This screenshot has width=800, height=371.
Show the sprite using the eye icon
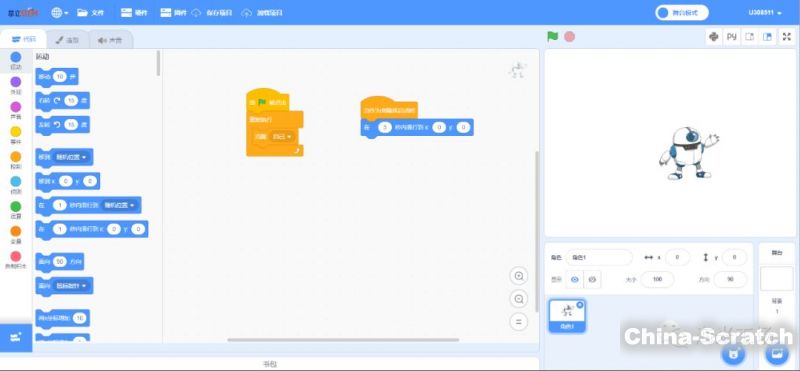575,280
